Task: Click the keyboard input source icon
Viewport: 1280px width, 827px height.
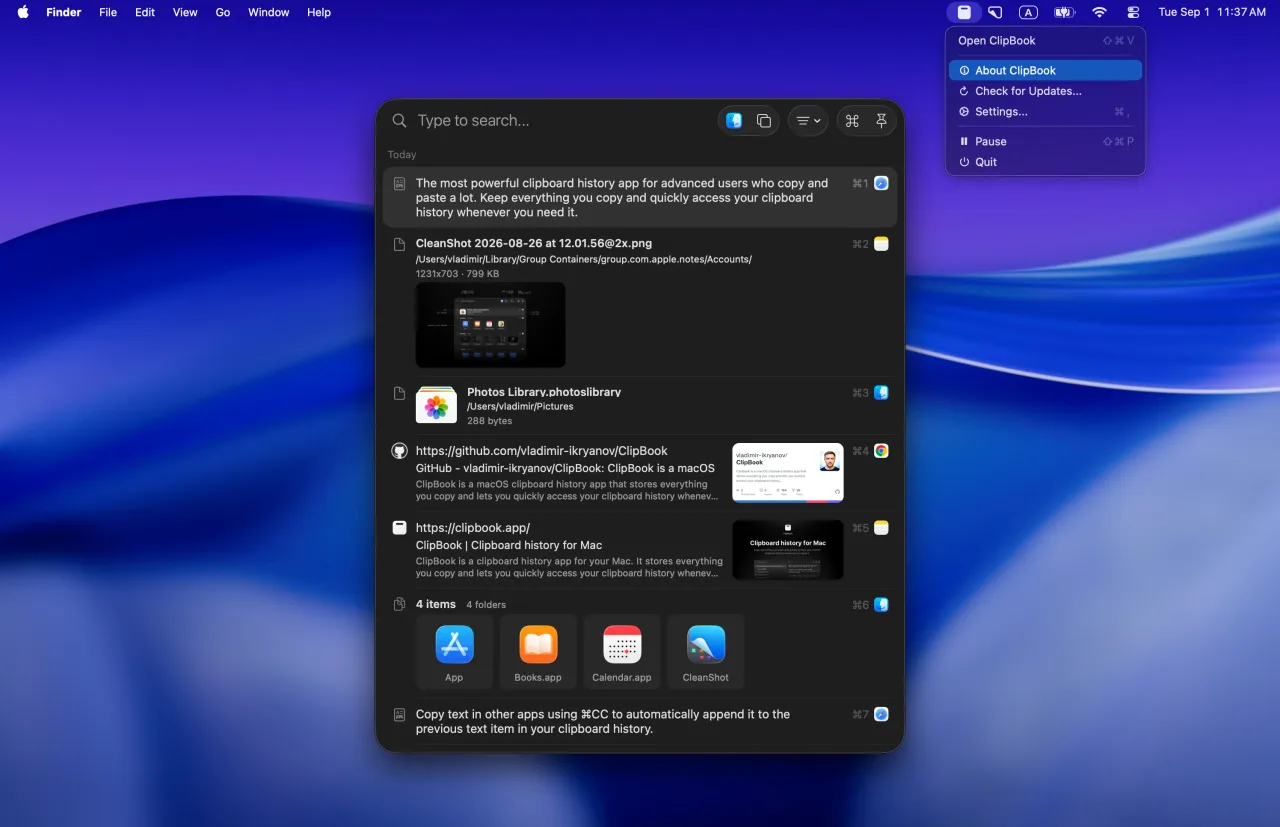Action: click(x=1028, y=12)
